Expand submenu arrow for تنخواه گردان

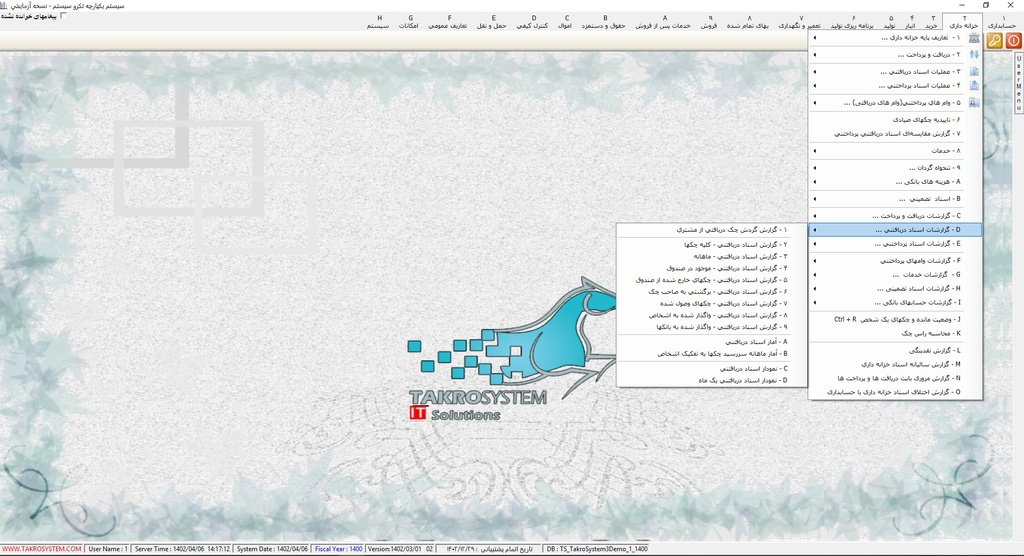click(x=815, y=168)
